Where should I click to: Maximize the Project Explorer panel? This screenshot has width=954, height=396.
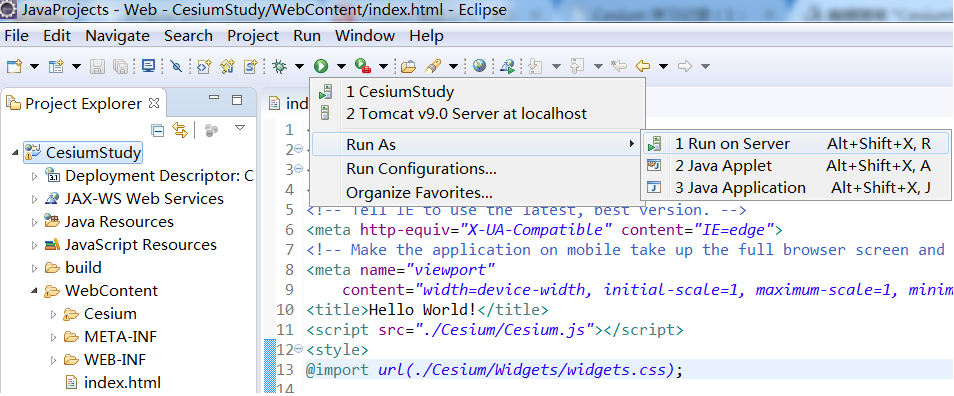coord(237,100)
